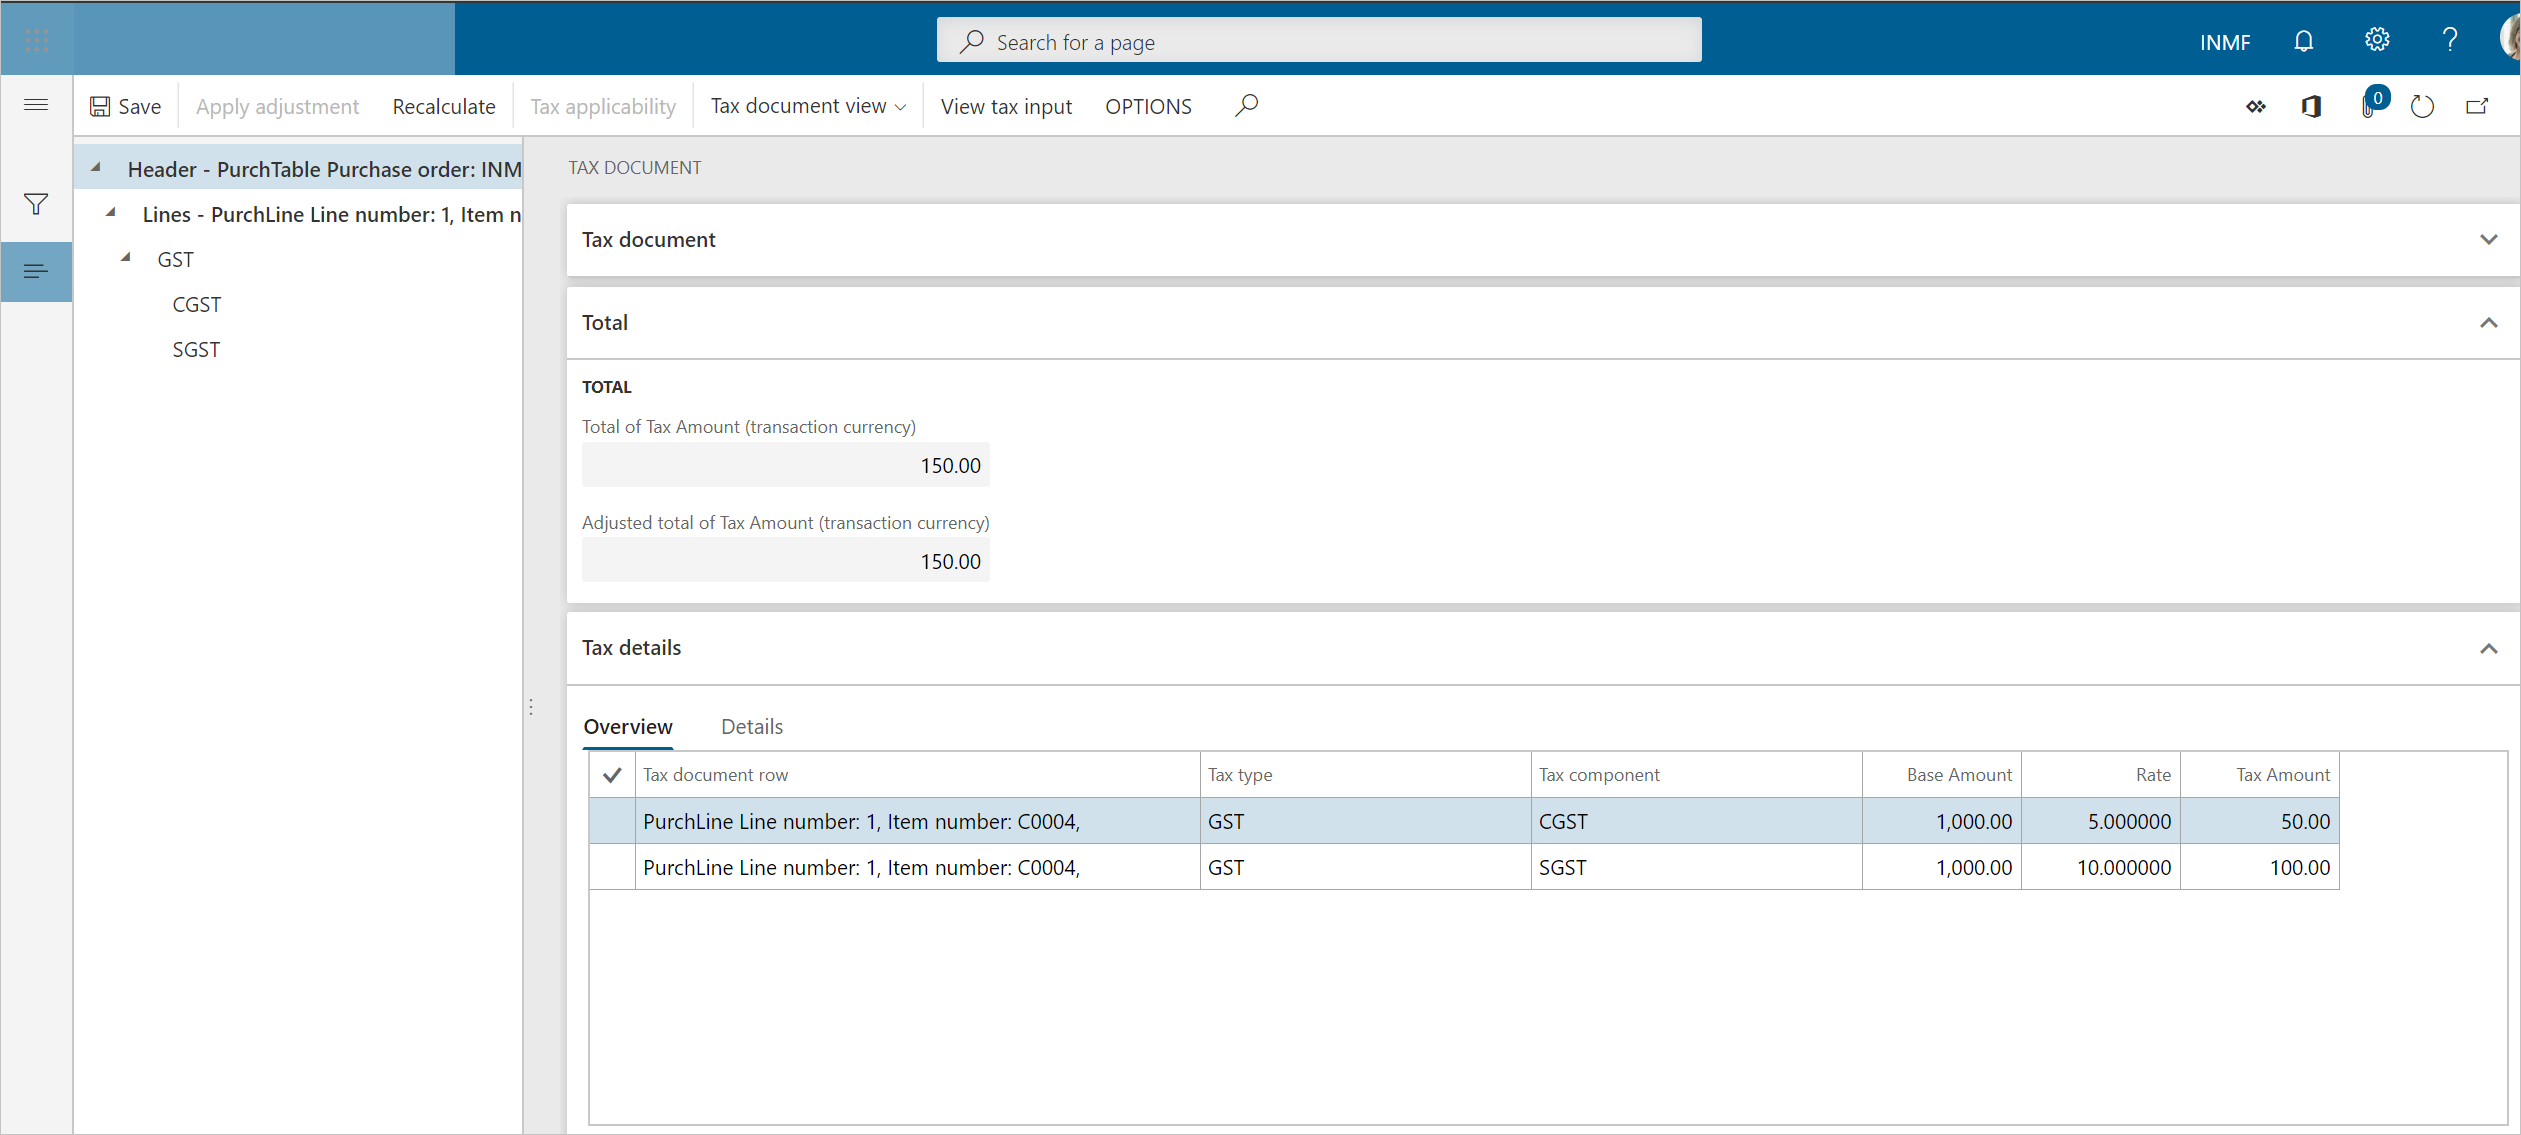Image resolution: width=2521 pixels, height=1135 pixels.
Task: Click View tax input button
Action: (1005, 104)
